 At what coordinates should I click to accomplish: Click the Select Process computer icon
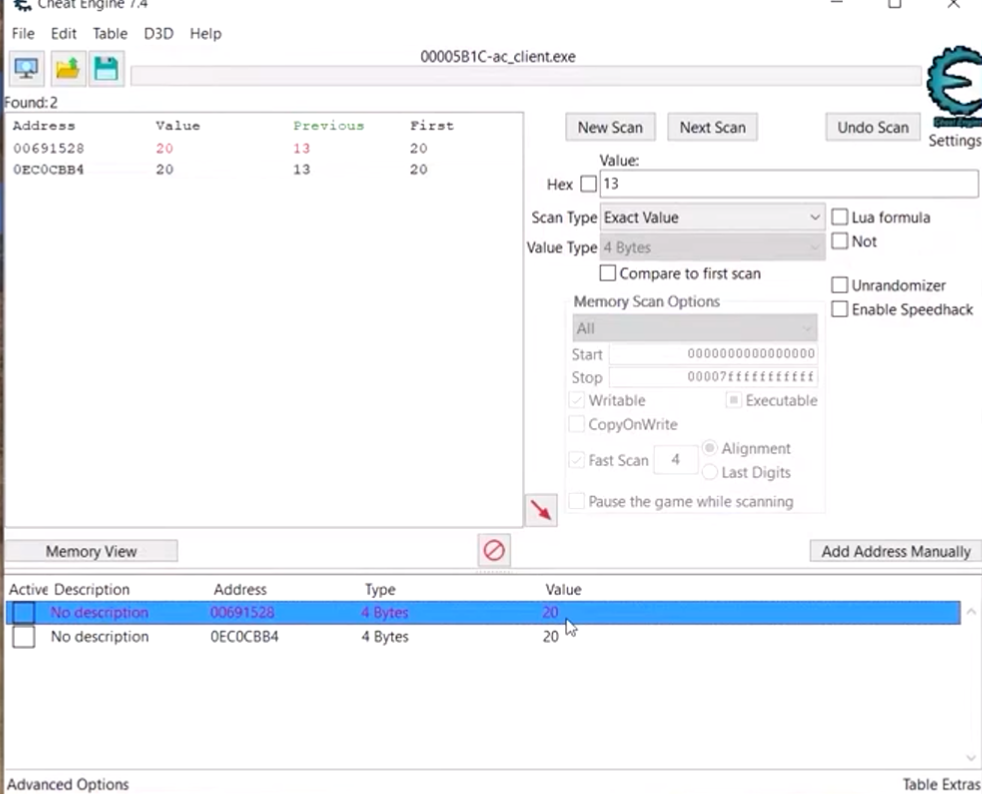(x=26, y=69)
